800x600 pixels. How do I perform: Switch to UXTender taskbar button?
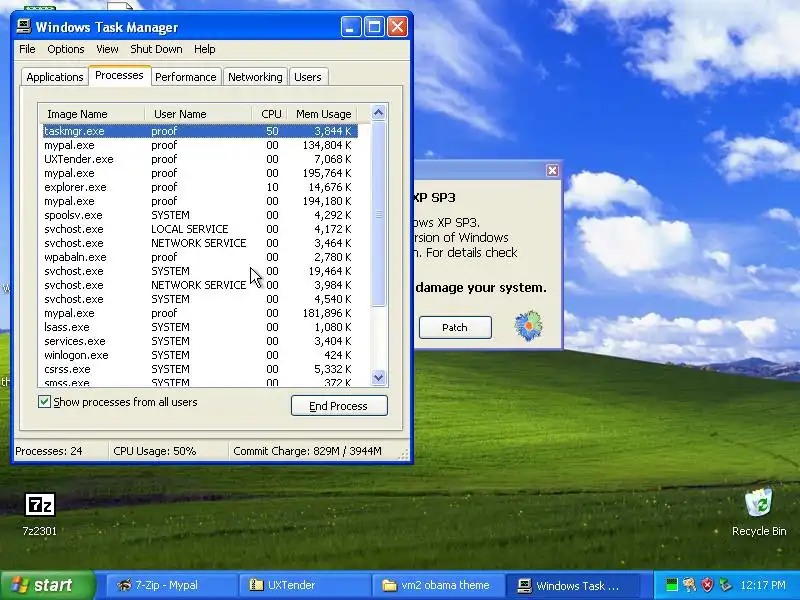[305, 585]
